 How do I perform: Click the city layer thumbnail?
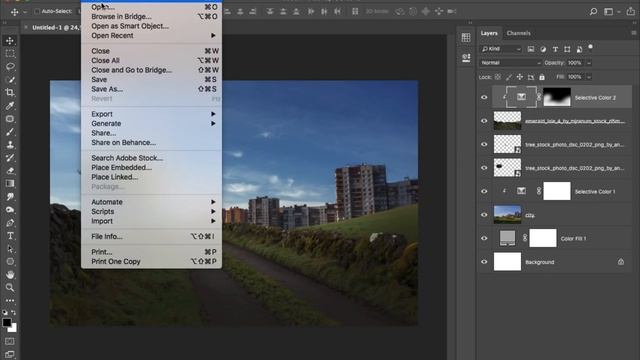(507, 215)
